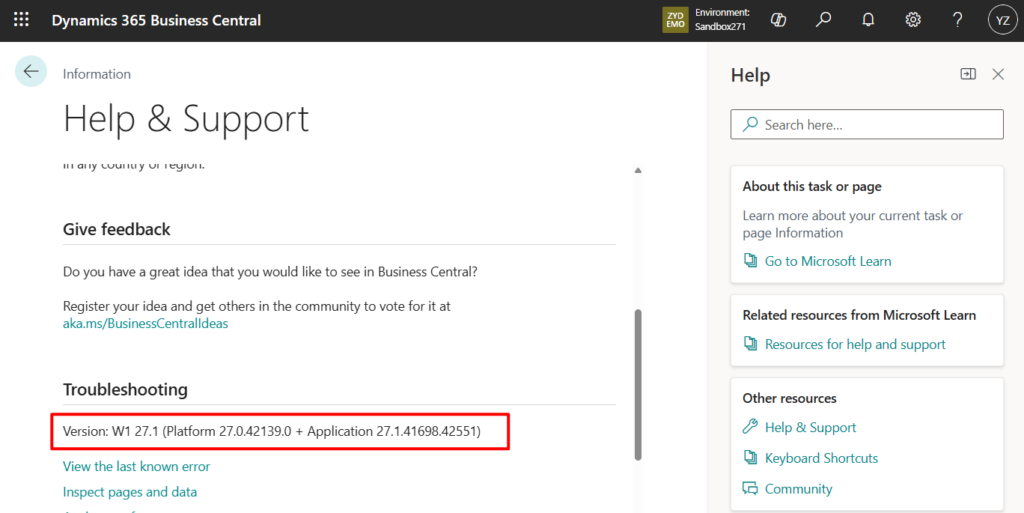Click the Copilot icon in header
1024x513 pixels.
pos(779,20)
